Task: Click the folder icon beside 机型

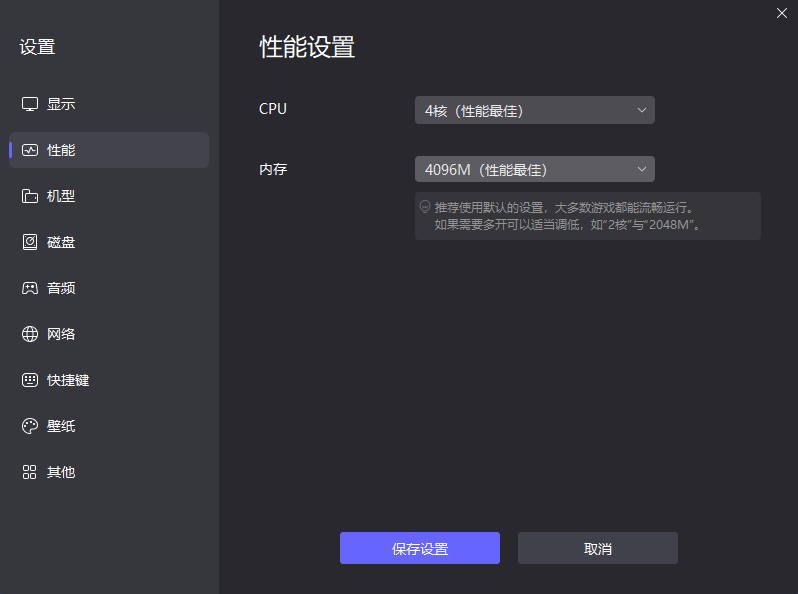Action: click(30, 196)
